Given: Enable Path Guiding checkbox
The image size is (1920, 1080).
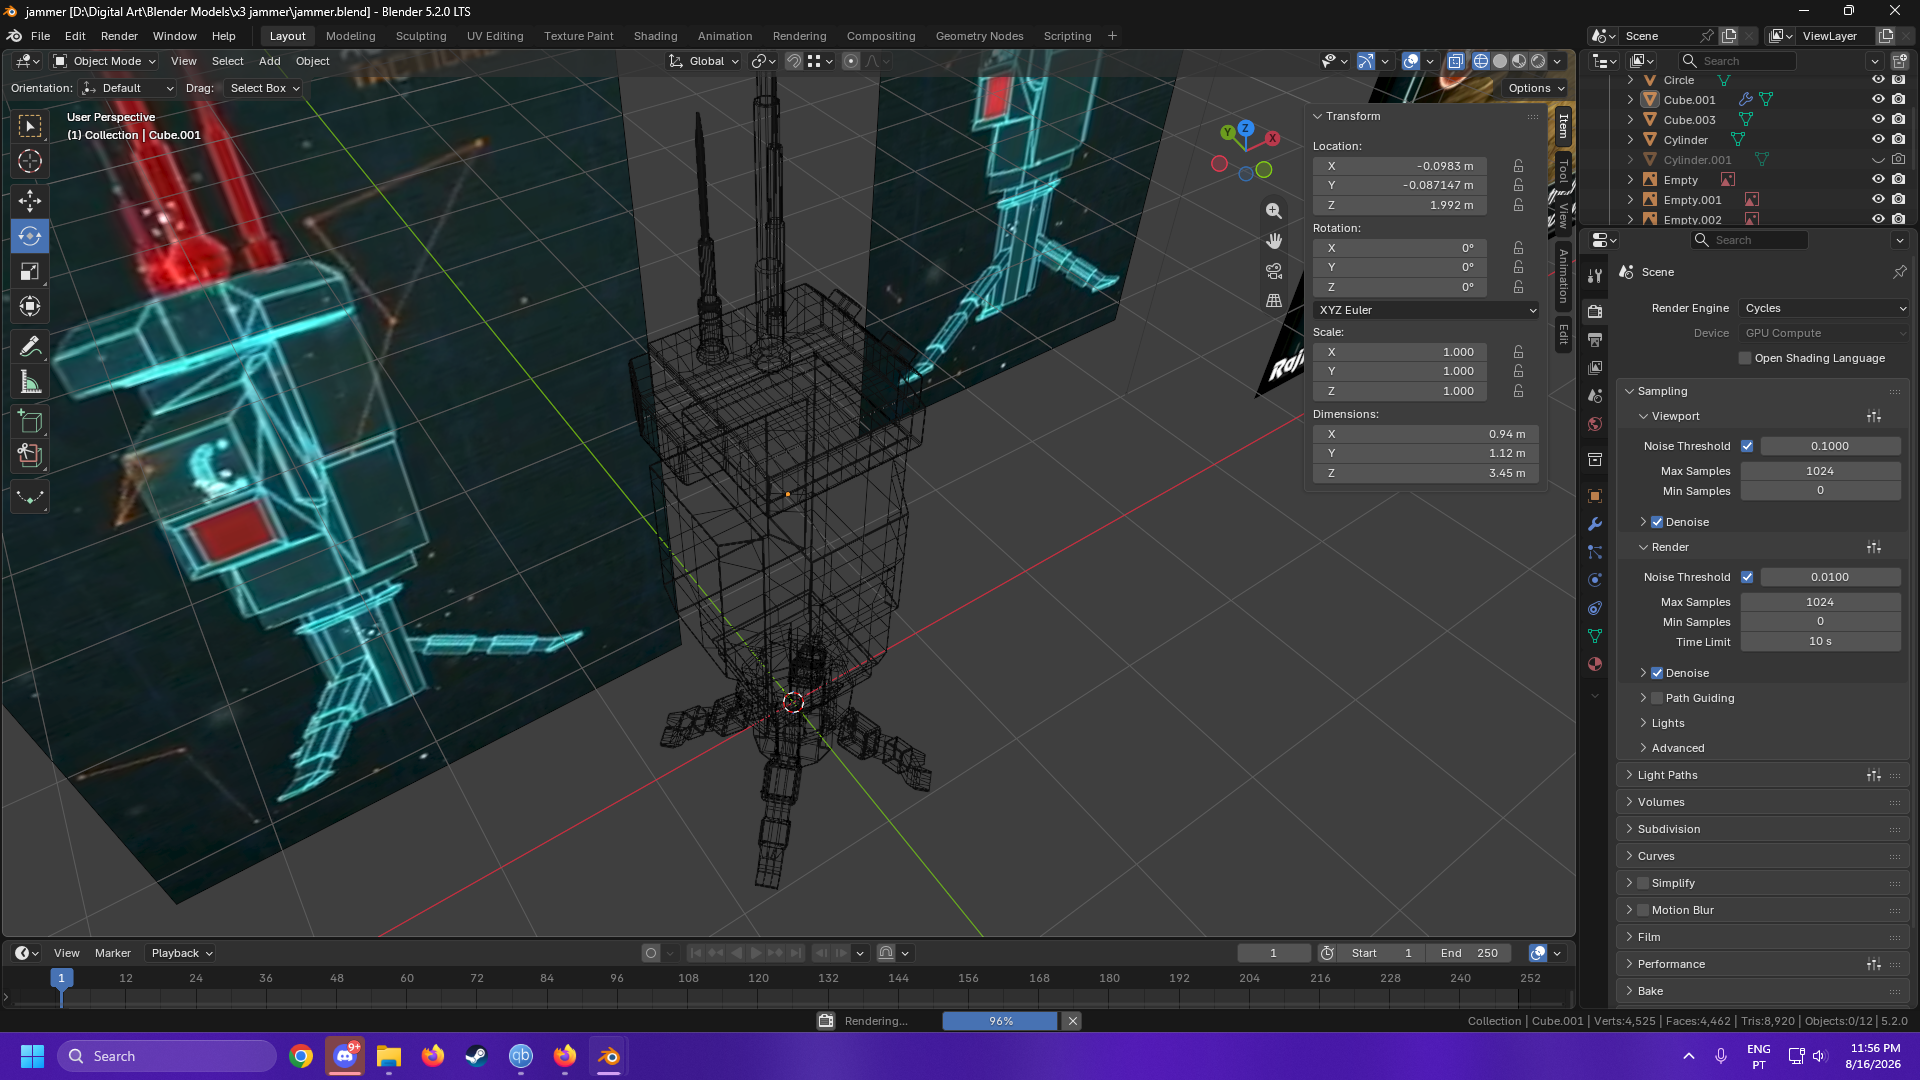Looking at the screenshot, I should 1657,698.
